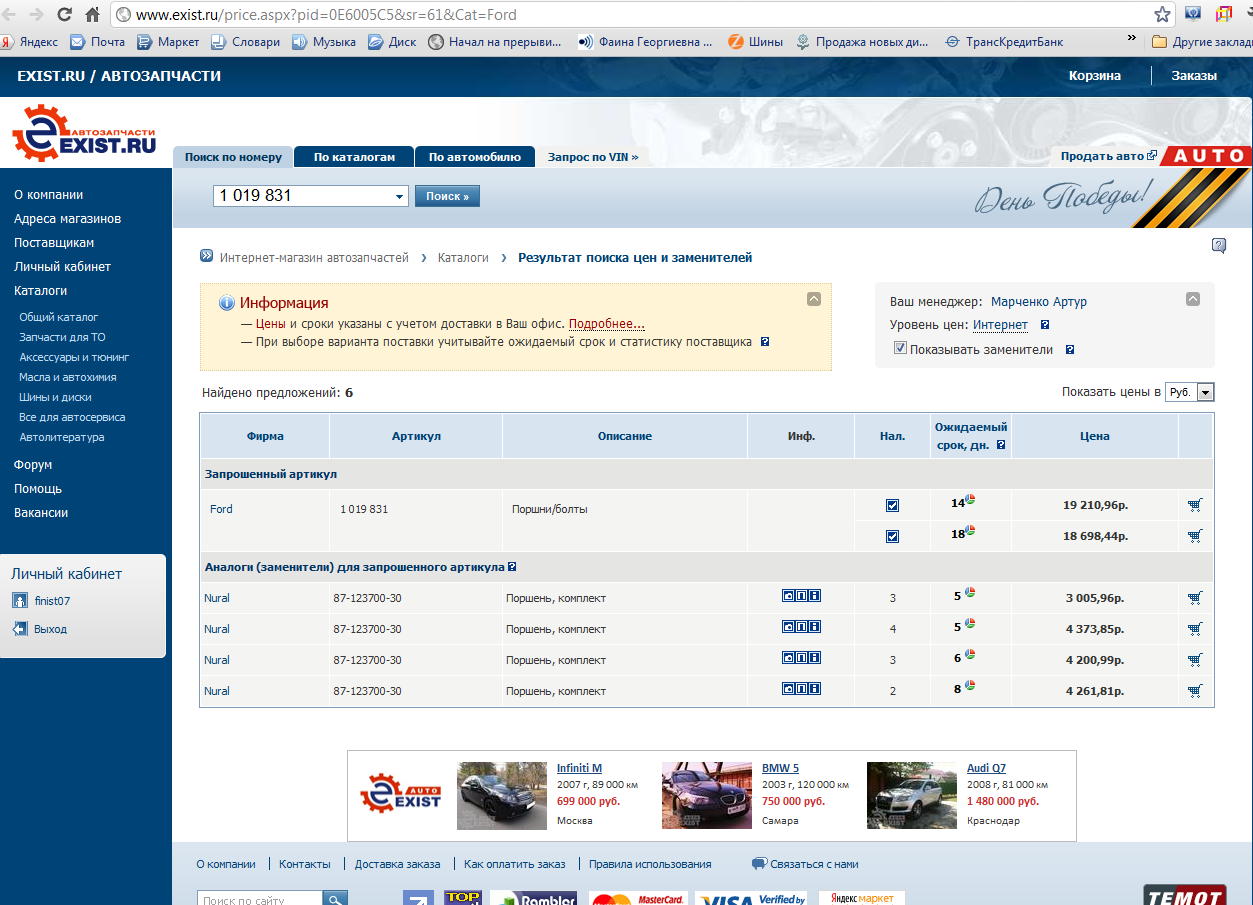Add Nural 4 261,81р. offer to cart
The height and width of the screenshot is (905, 1253).
click(x=1195, y=691)
